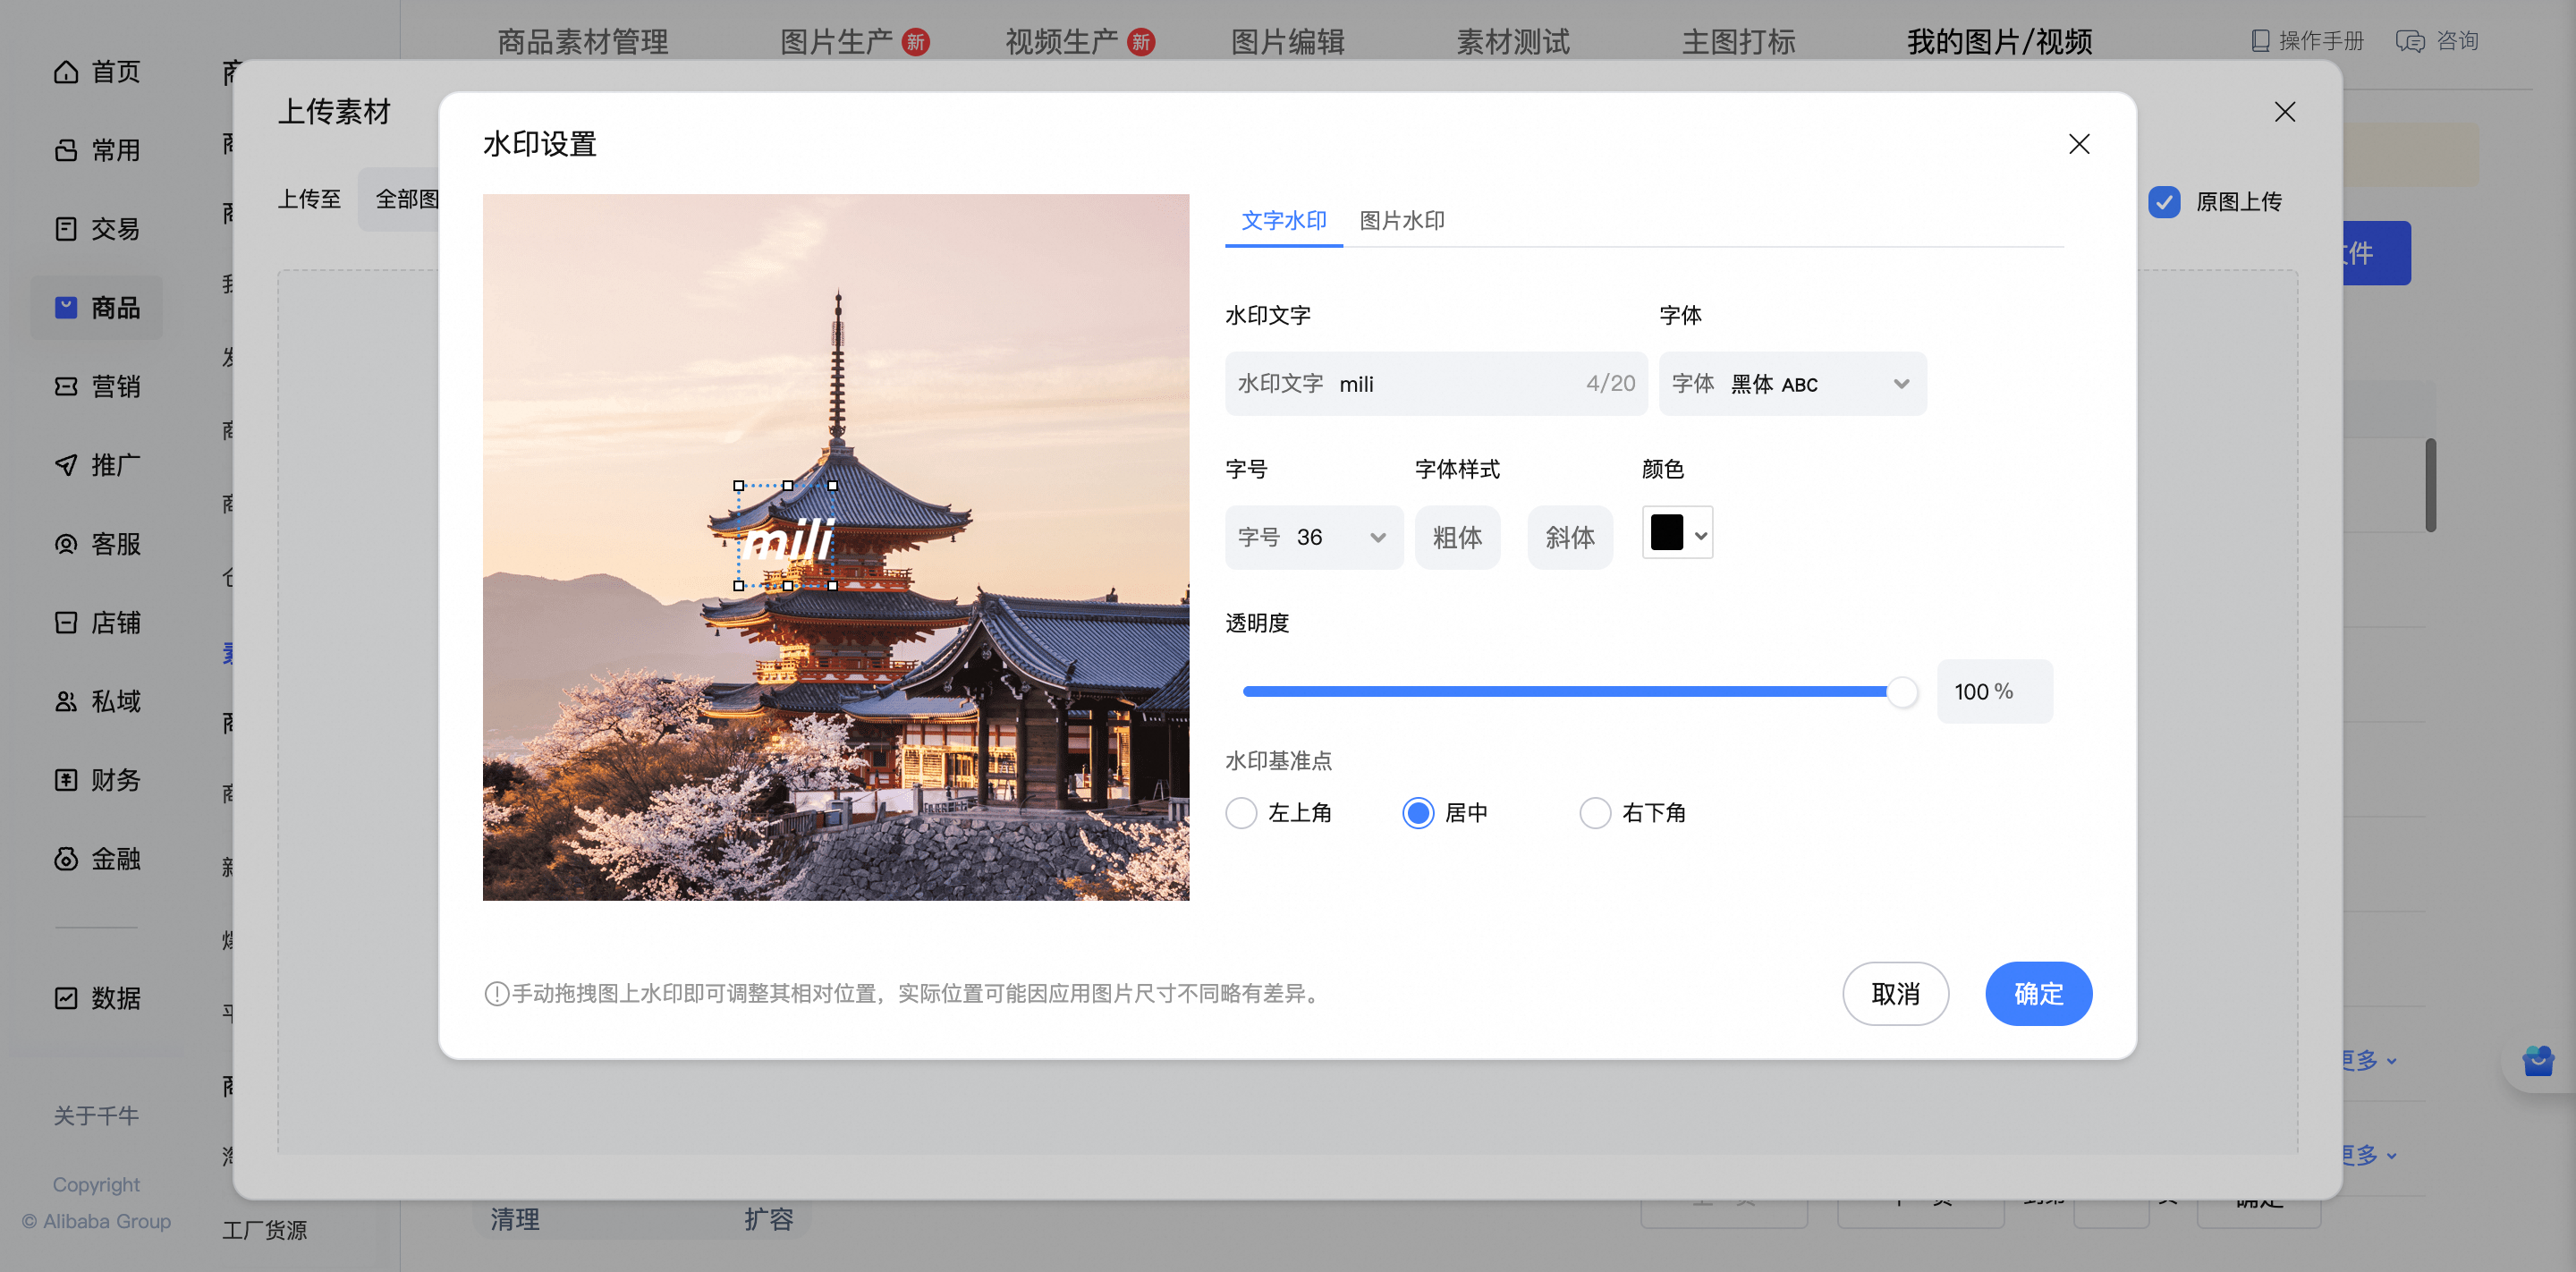The height and width of the screenshot is (1272, 2576).
Task: Open the 字体 黑体 font dropdown
Action: pos(1792,384)
